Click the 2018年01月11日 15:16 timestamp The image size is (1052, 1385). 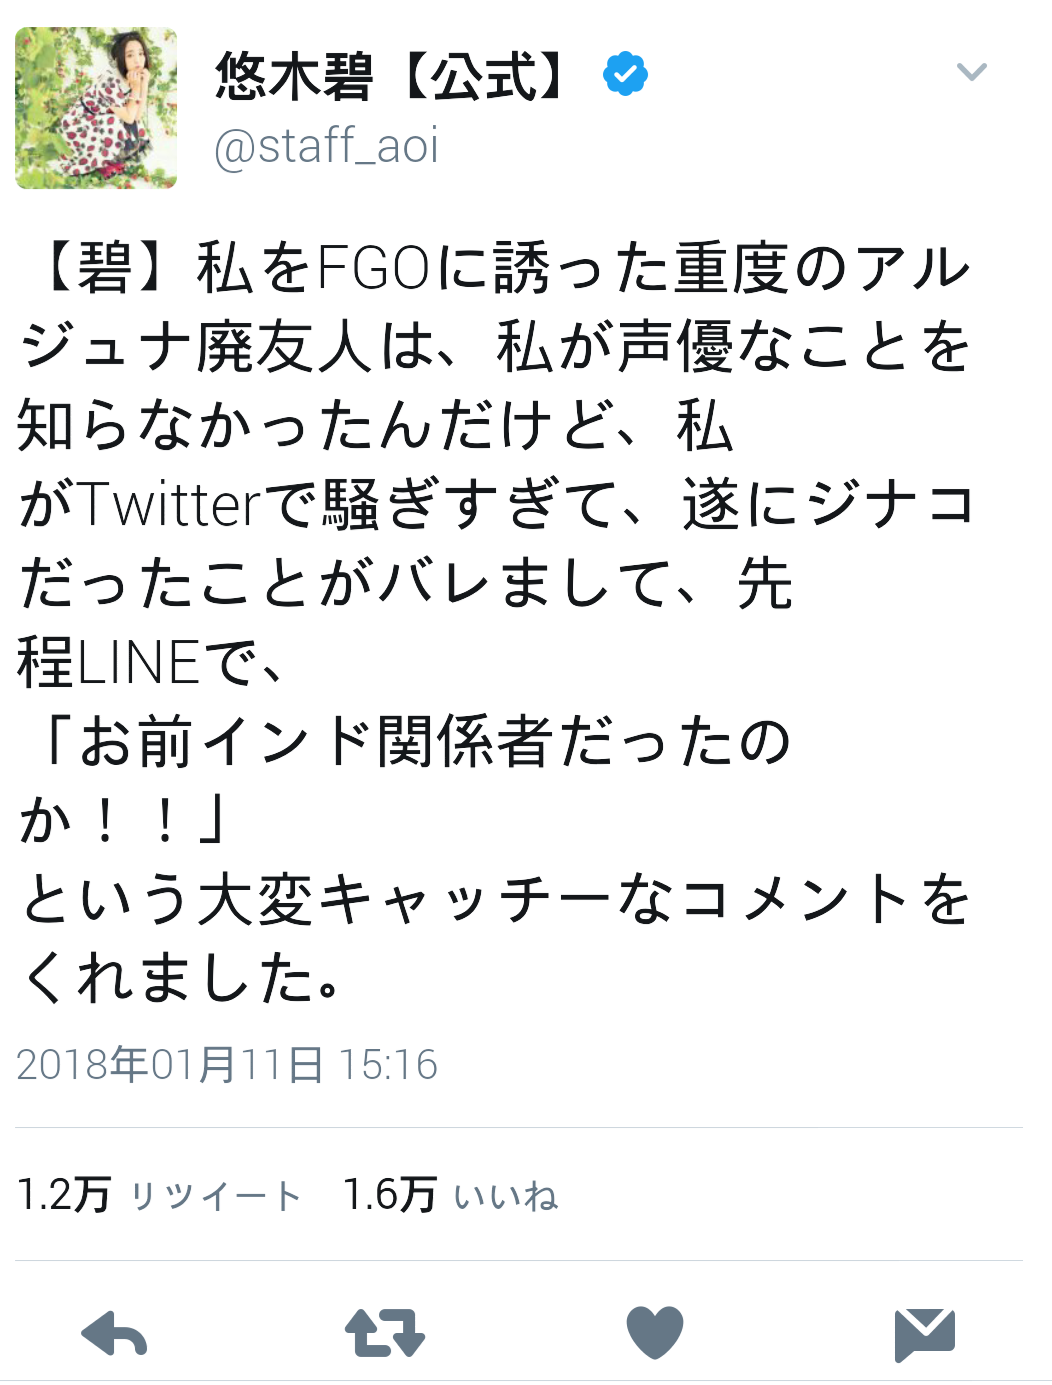pos(227,1064)
